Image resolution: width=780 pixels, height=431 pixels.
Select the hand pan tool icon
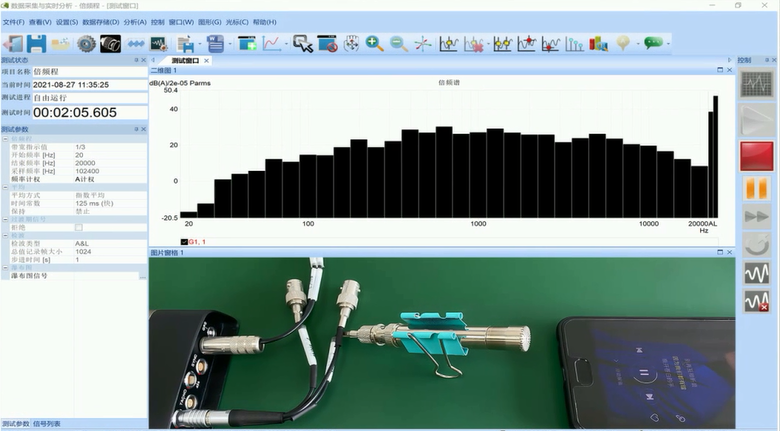(x=352, y=44)
